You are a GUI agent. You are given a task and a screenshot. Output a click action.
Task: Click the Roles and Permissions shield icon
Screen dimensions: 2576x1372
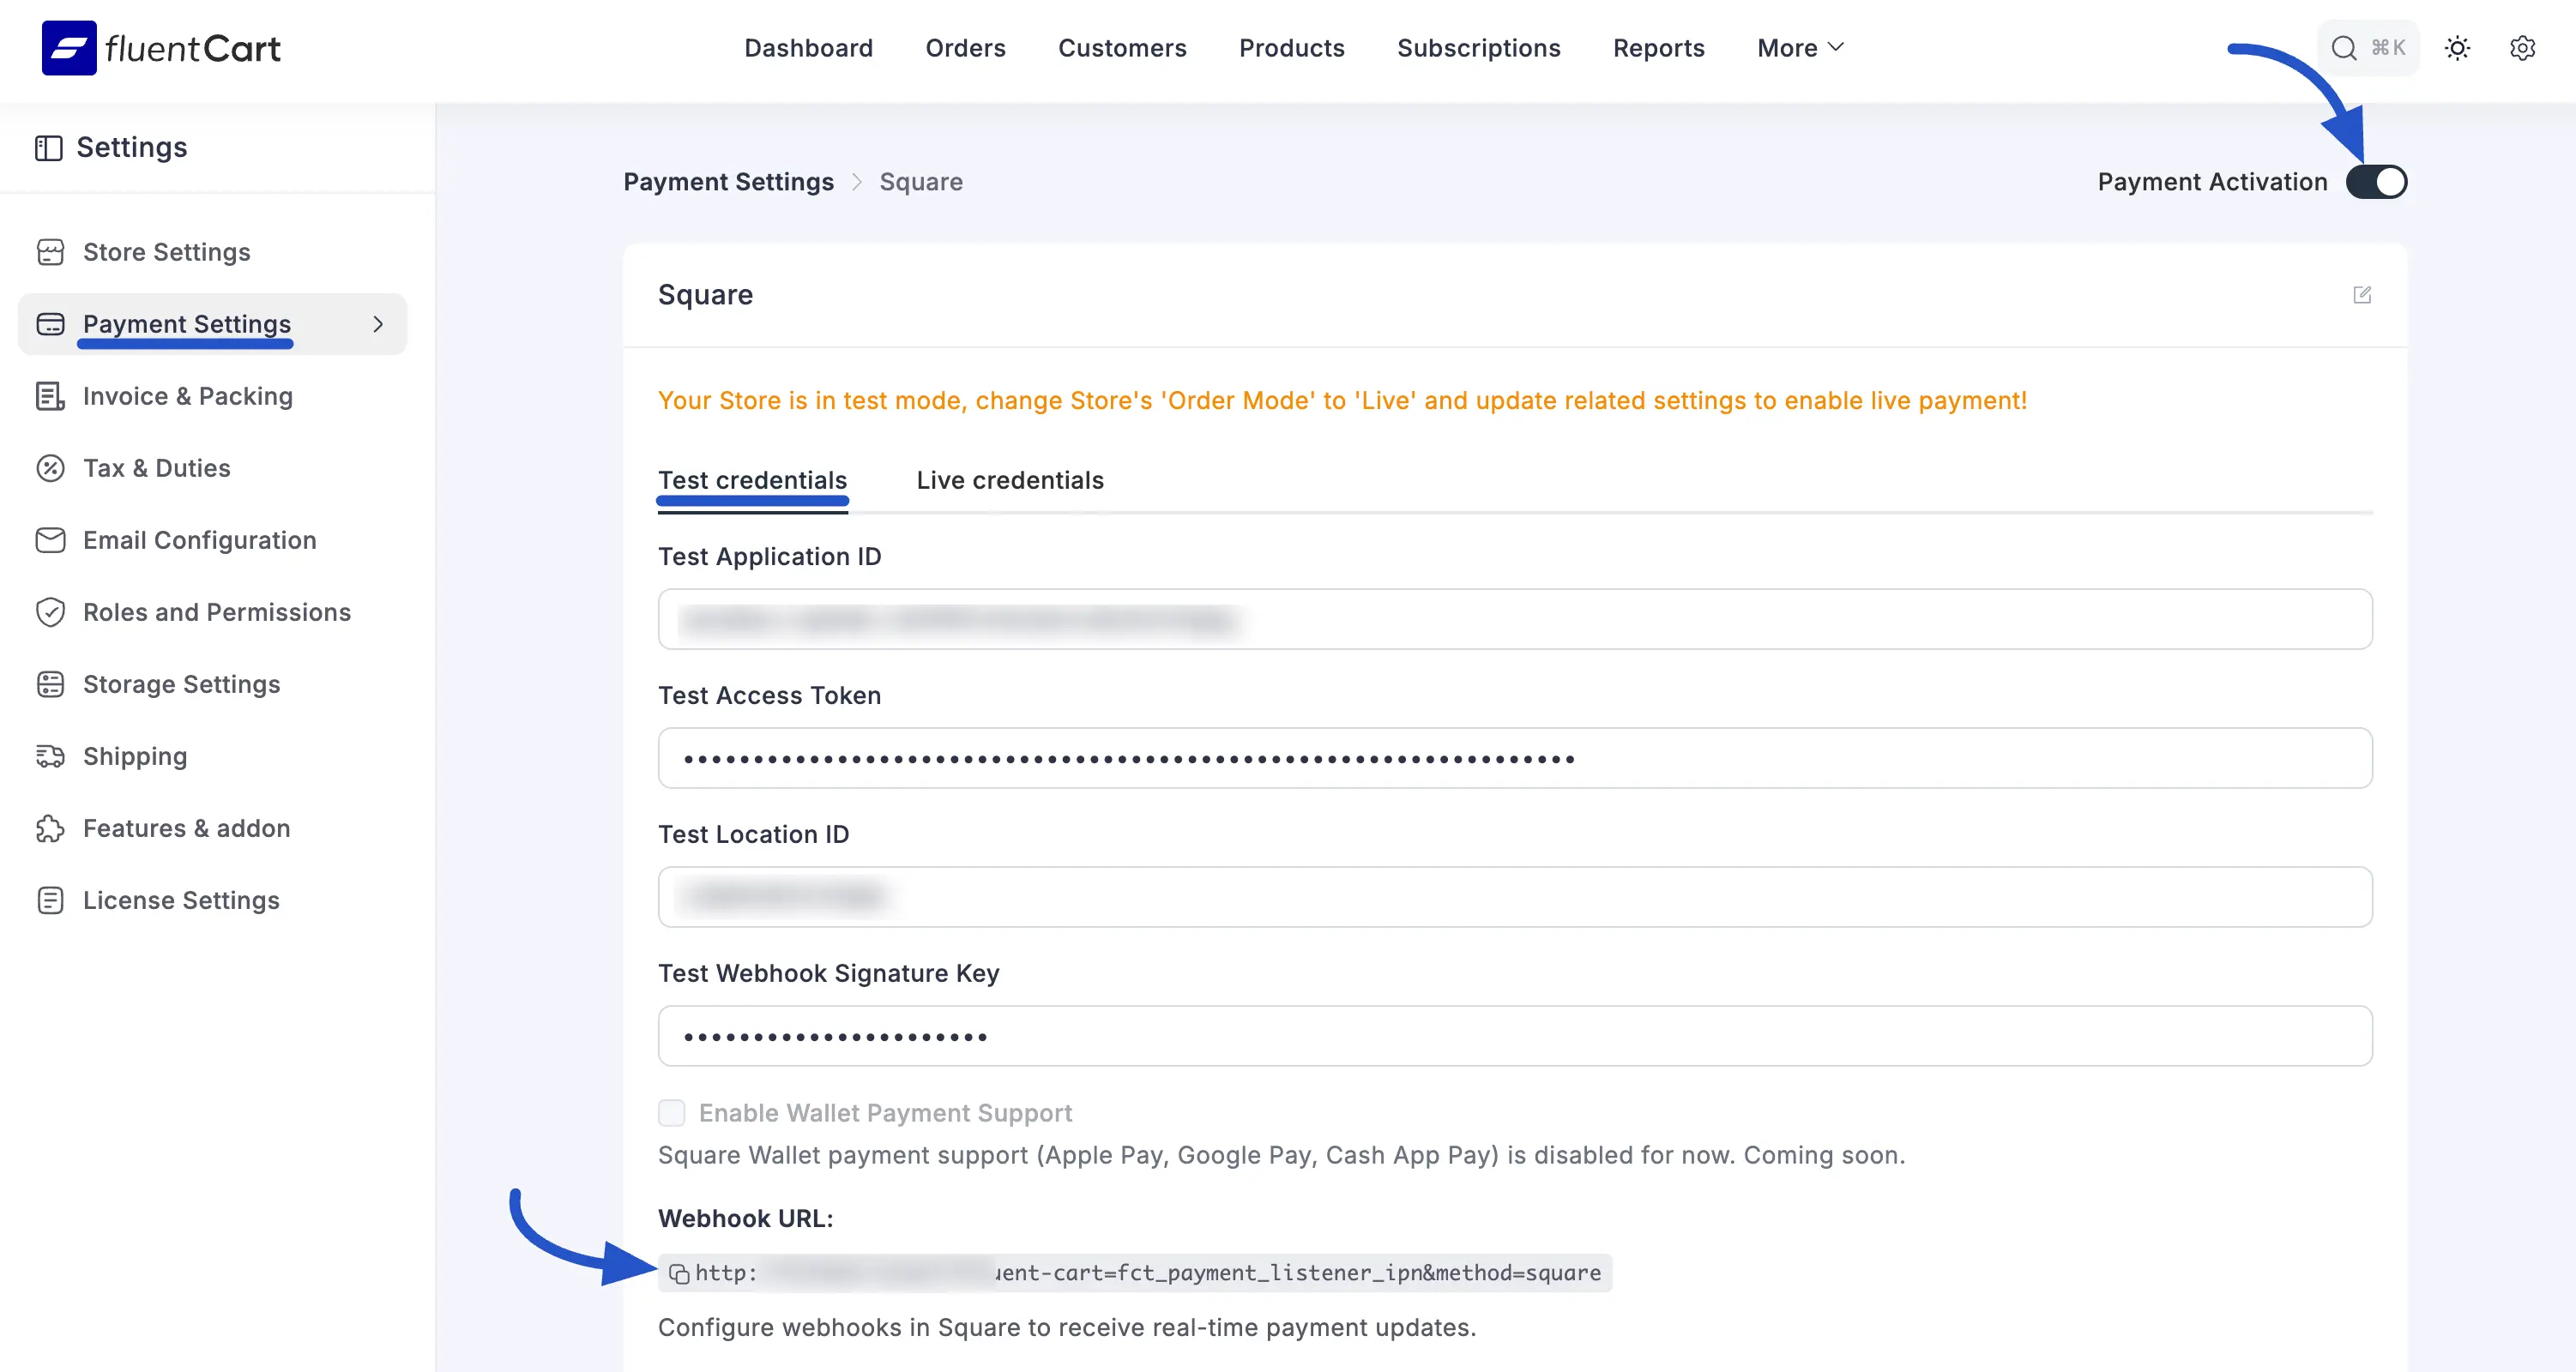pyautogui.click(x=50, y=612)
